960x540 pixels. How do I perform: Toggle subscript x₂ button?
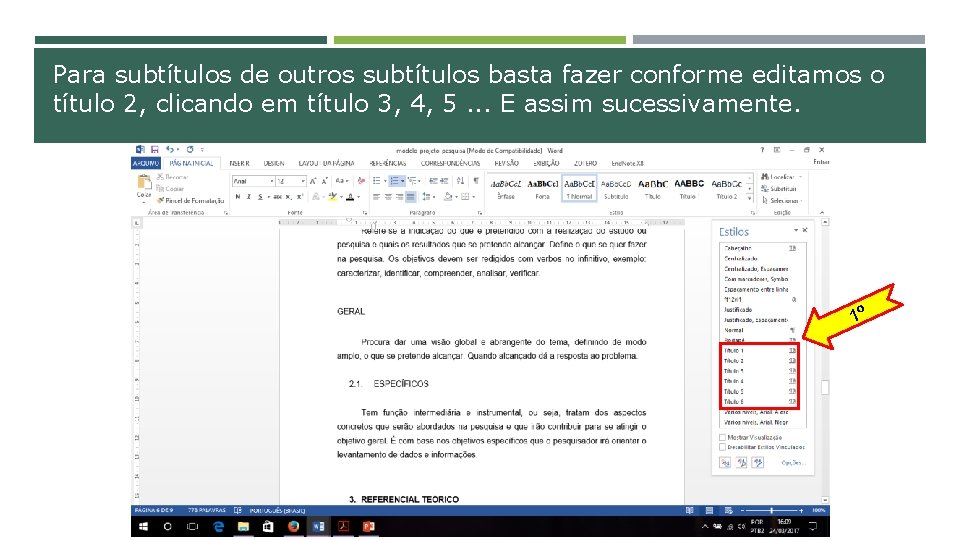(288, 197)
